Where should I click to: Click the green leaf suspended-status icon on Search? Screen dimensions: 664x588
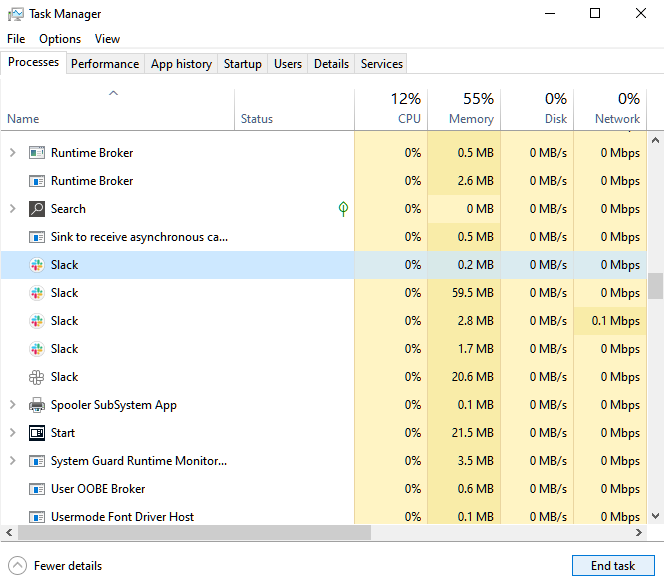click(x=343, y=209)
